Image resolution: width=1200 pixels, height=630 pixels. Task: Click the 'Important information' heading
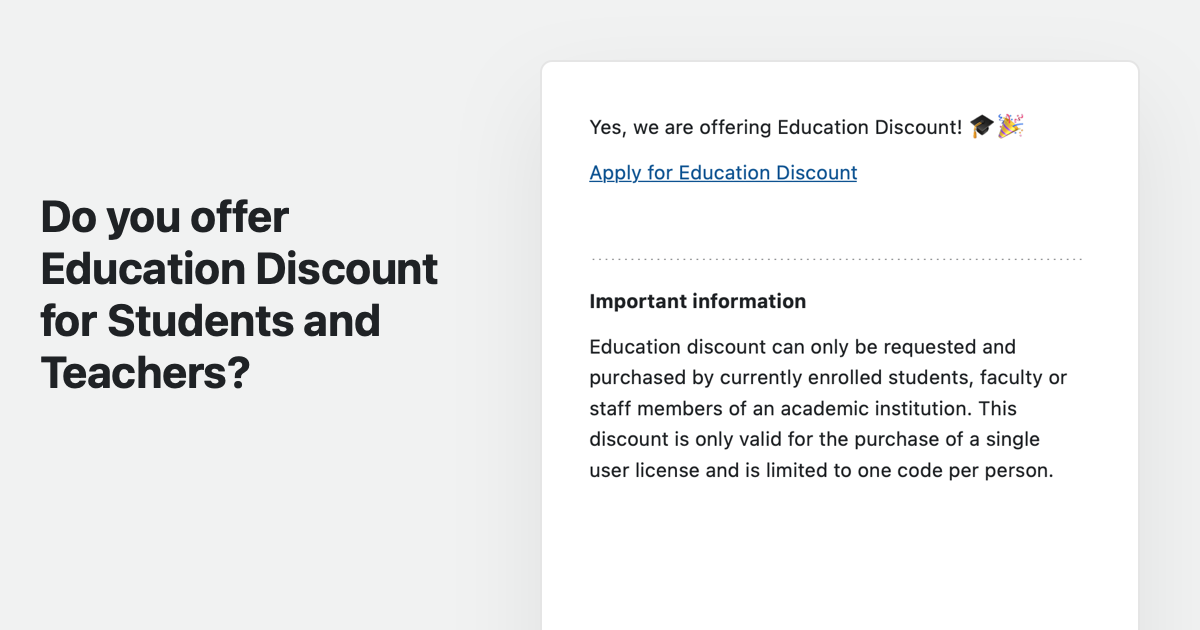697,301
